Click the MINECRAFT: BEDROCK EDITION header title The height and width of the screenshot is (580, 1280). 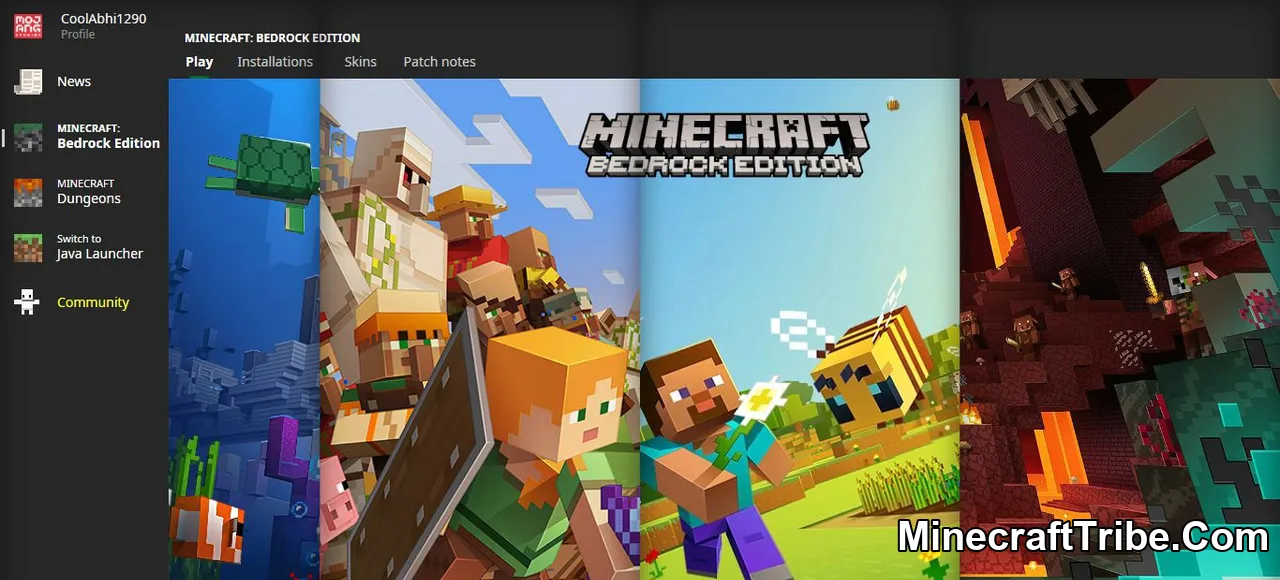click(x=272, y=38)
